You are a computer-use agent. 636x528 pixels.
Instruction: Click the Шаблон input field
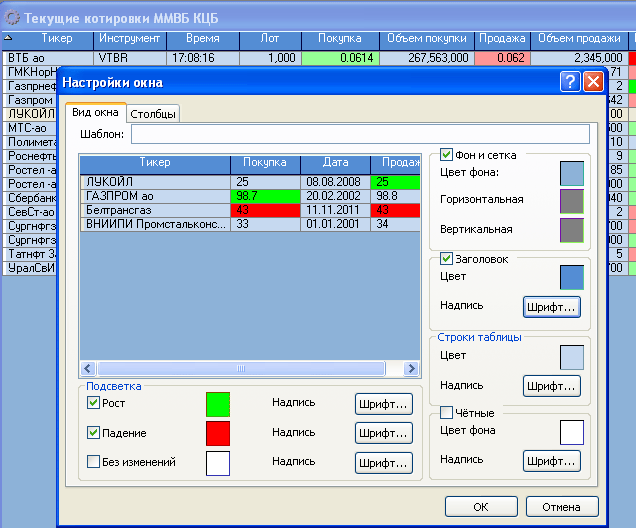[360, 134]
